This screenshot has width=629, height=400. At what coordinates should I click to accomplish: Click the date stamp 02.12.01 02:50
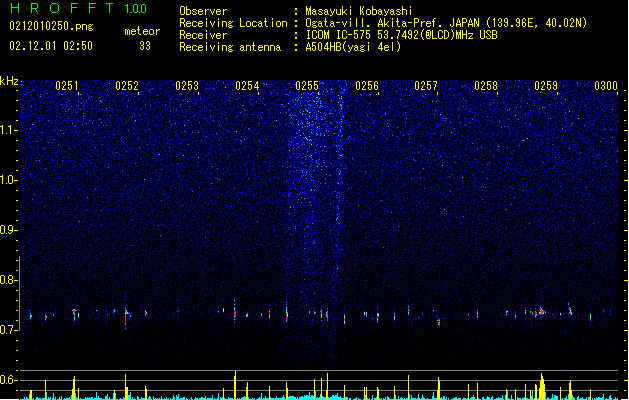[51, 46]
